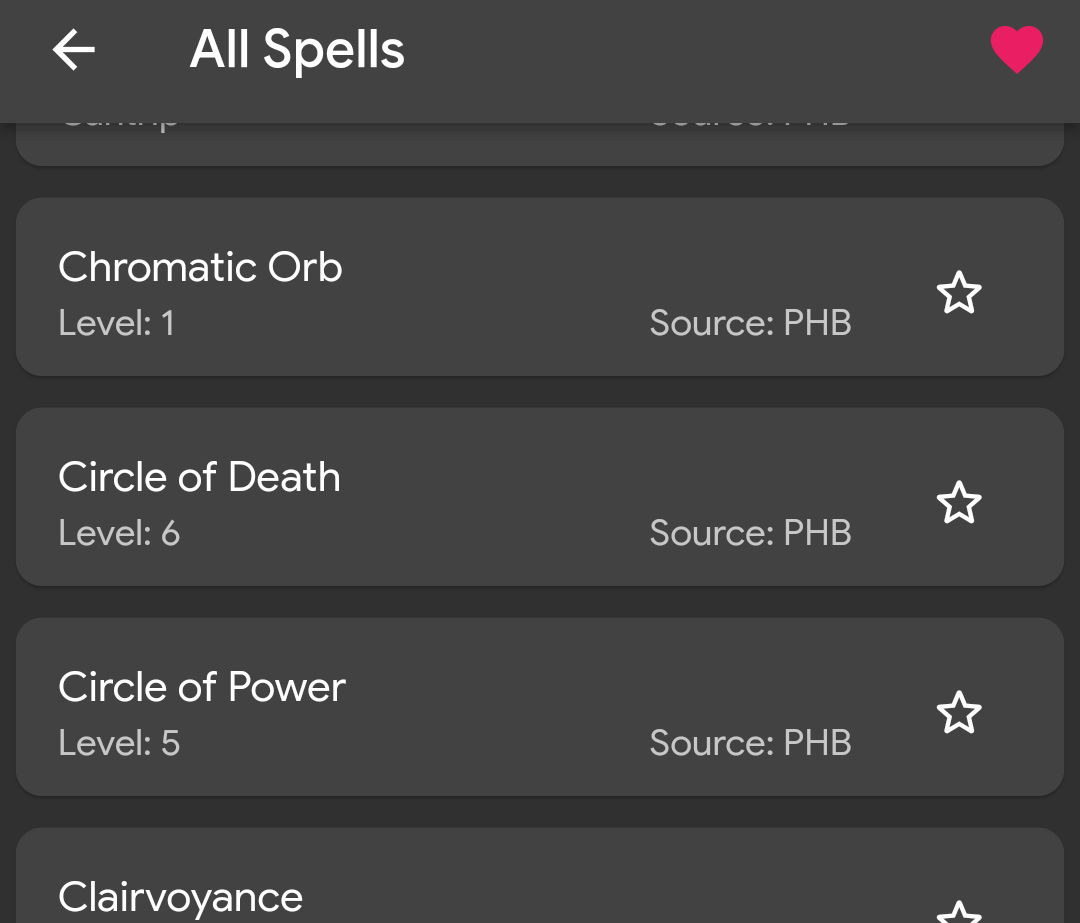
Task: Tap 'Source: PHB' on Circle of Death card
Action: pos(750,533)
